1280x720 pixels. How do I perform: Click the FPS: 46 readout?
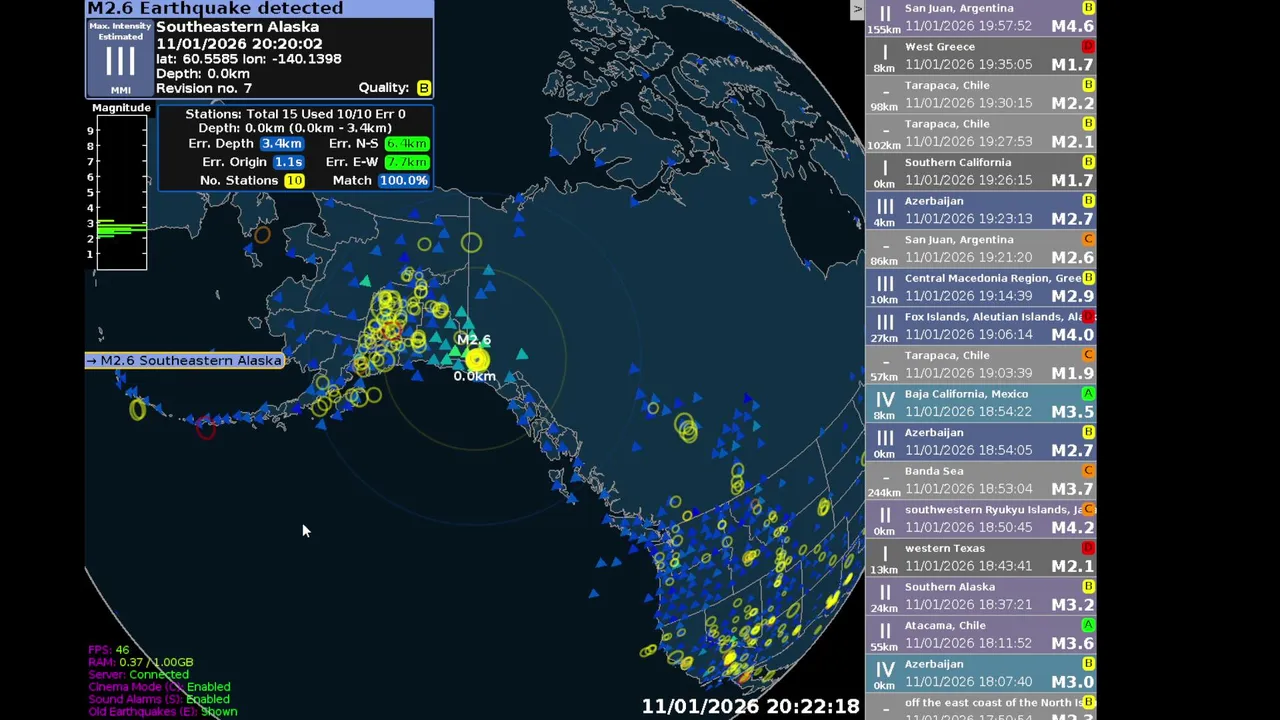pyautogui.click(x=108, y=650)
